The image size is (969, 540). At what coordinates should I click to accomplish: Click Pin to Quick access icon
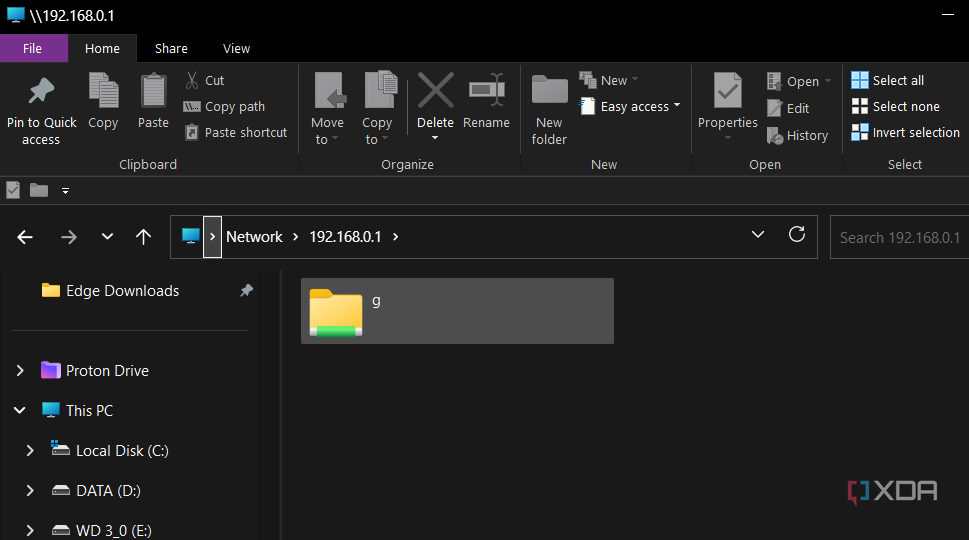click(x=41, y=91)
